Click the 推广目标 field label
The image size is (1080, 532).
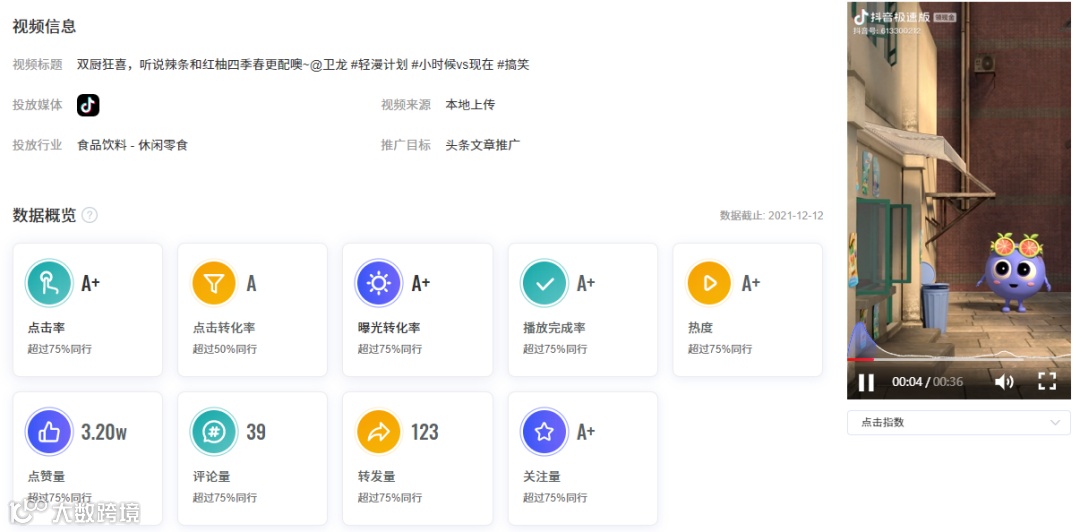pos(406,145)
